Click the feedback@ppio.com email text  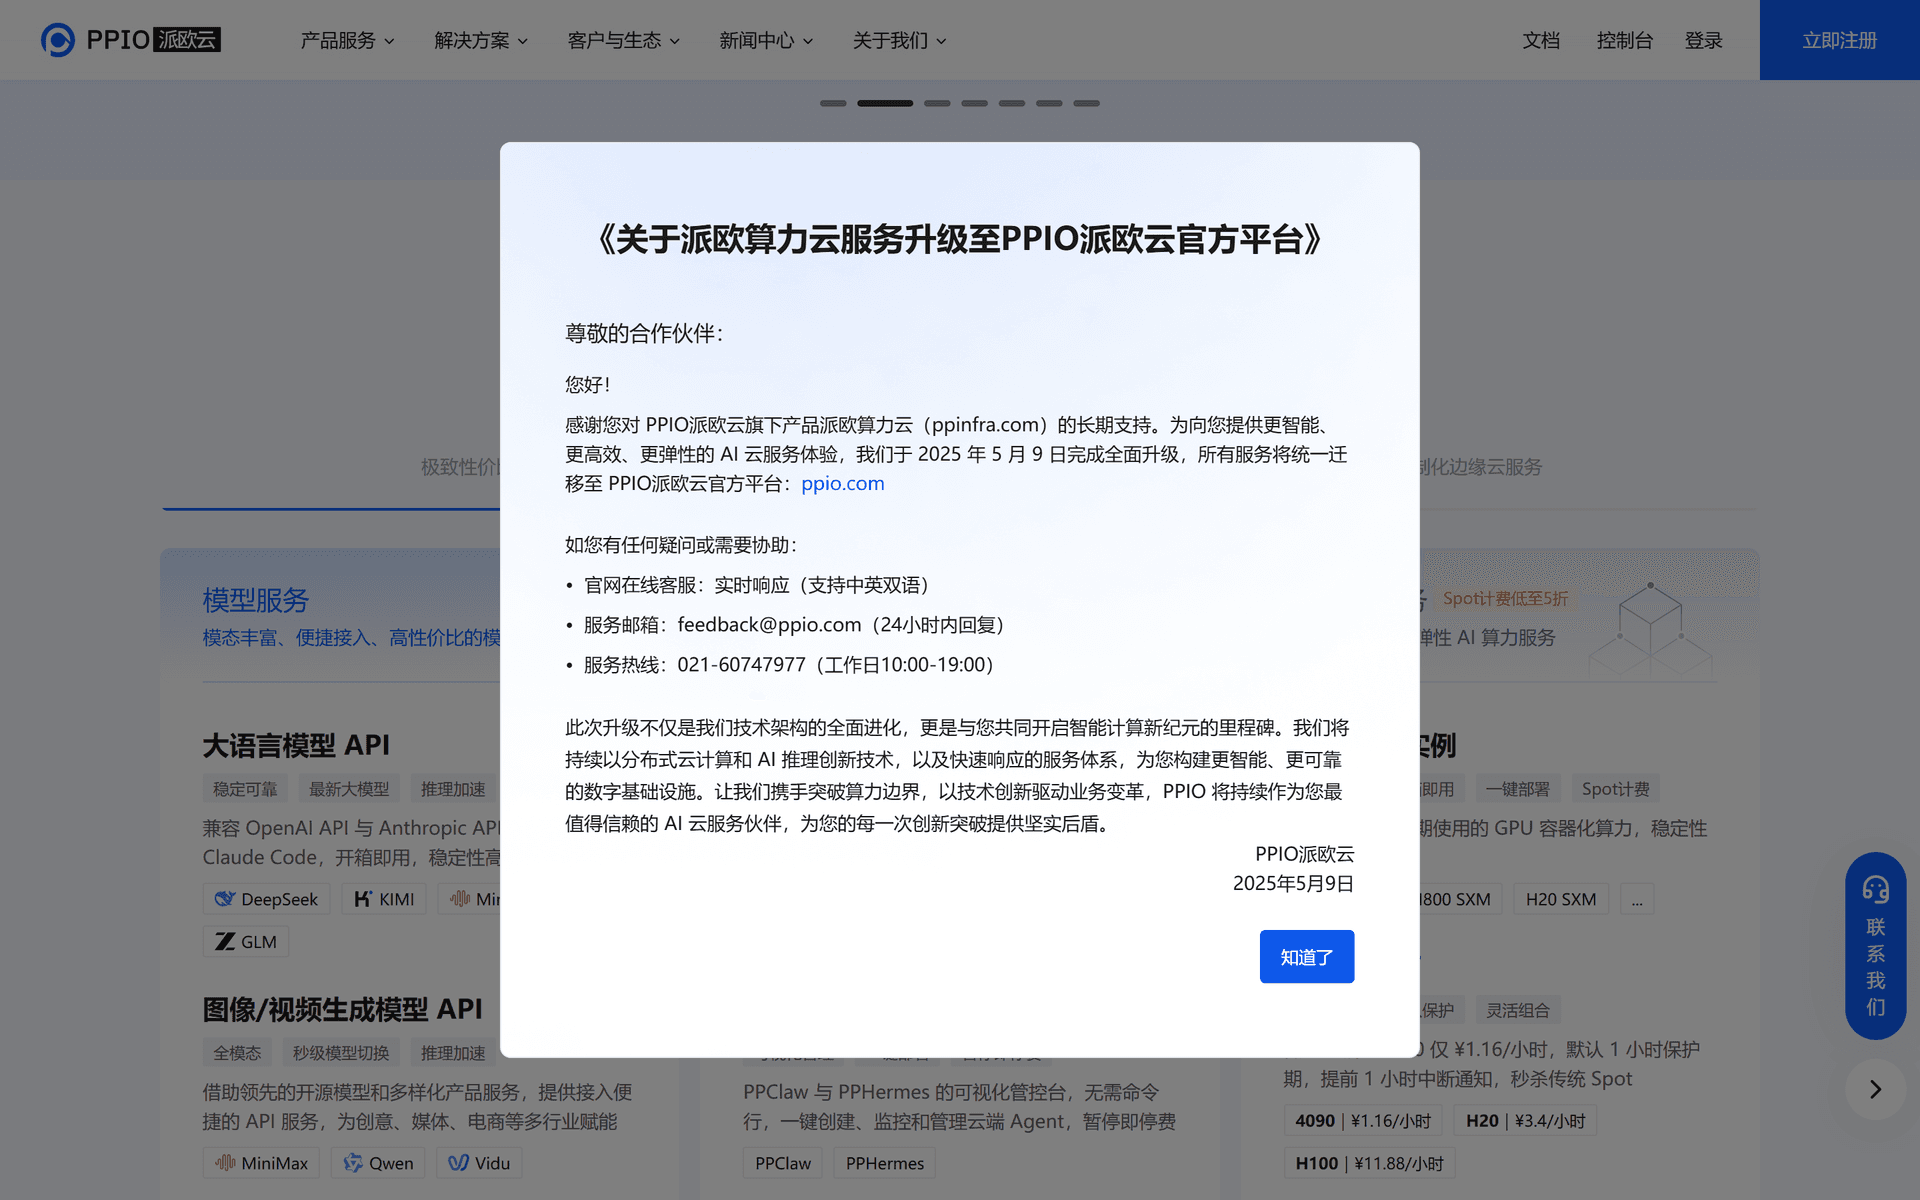(x=769, y=625)
